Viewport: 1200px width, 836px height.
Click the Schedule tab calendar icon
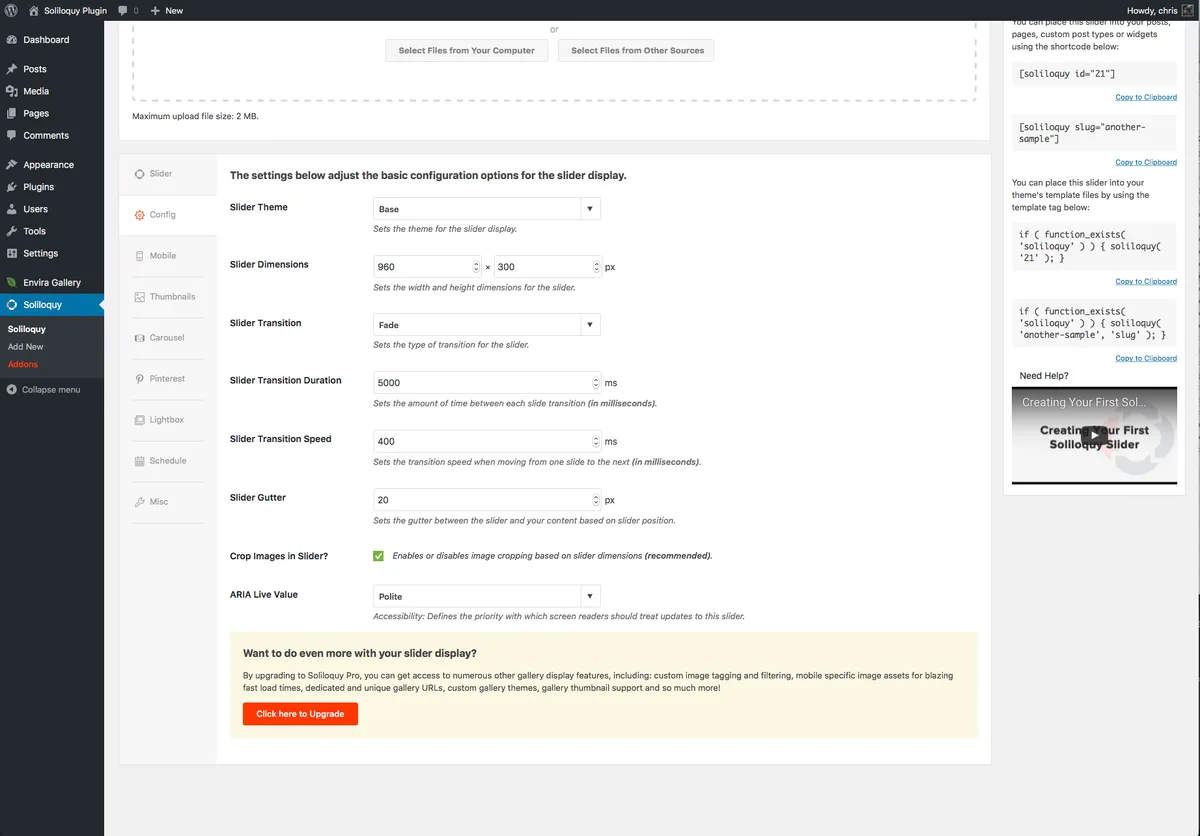[x=140, y=461]
